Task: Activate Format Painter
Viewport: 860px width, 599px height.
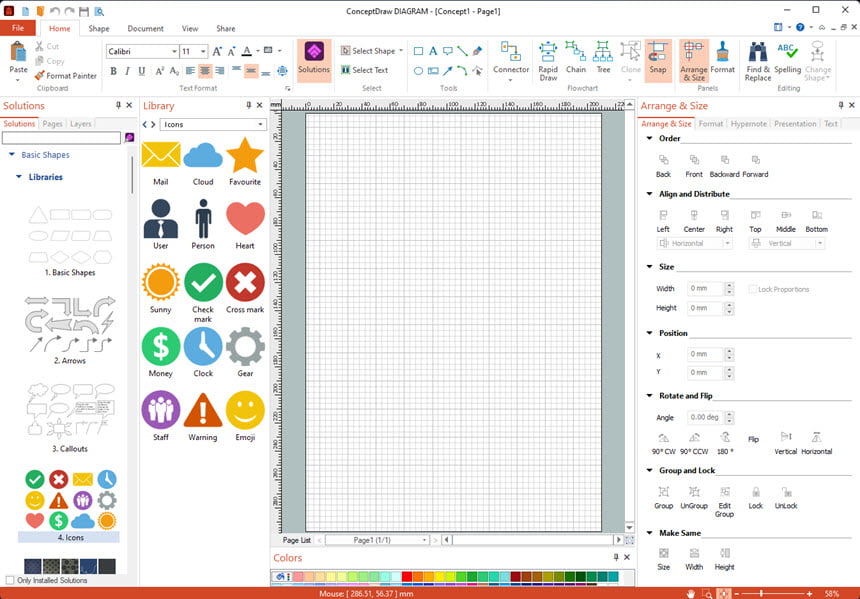Action: [65, 76]
